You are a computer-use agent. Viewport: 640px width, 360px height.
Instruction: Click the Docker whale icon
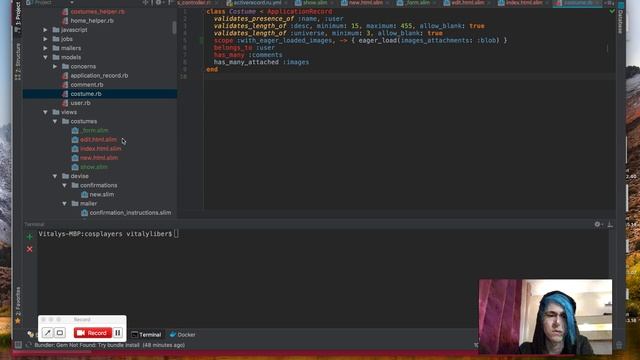click(173, 334)
